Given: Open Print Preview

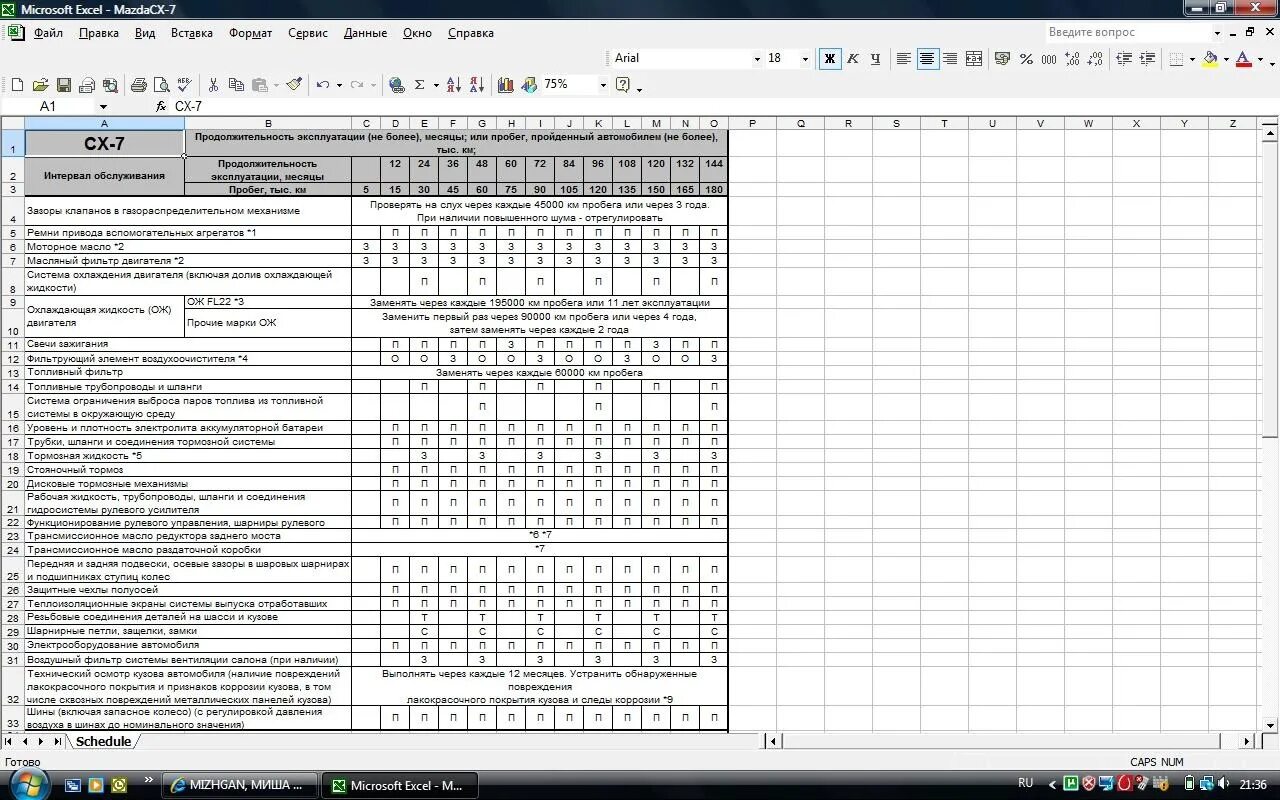Looking at the screenshot, I should [x=161, y=85].
